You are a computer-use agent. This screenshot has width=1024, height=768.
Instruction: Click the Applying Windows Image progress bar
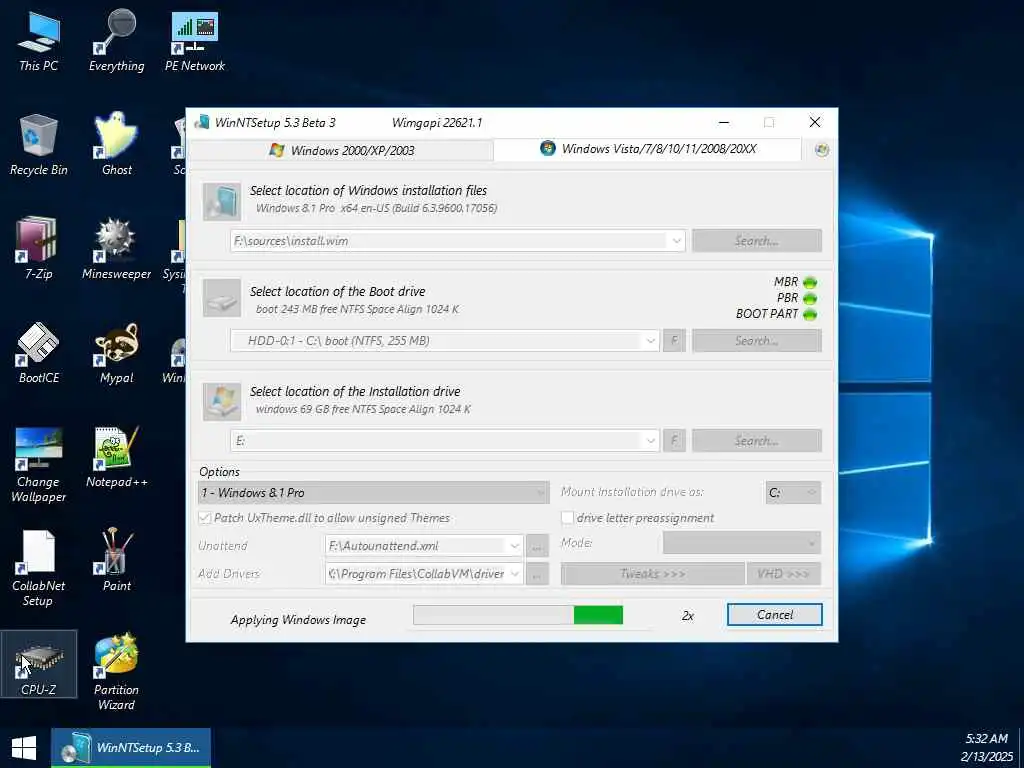519,615
